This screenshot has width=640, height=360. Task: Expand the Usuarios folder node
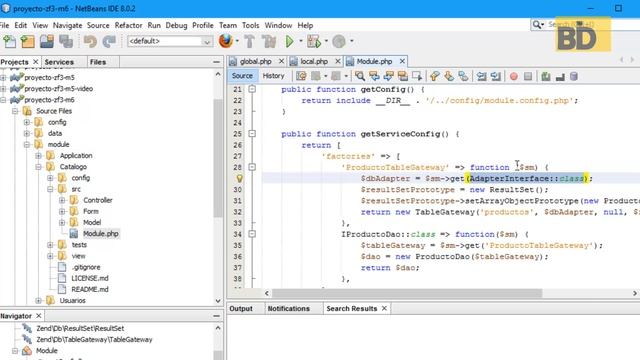(39, 301)
